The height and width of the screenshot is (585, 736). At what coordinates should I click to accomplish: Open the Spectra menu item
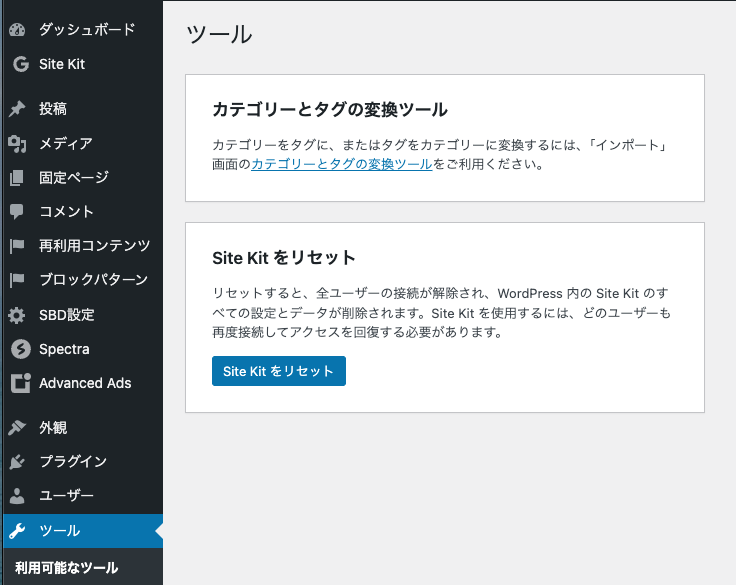click(83, 349)
